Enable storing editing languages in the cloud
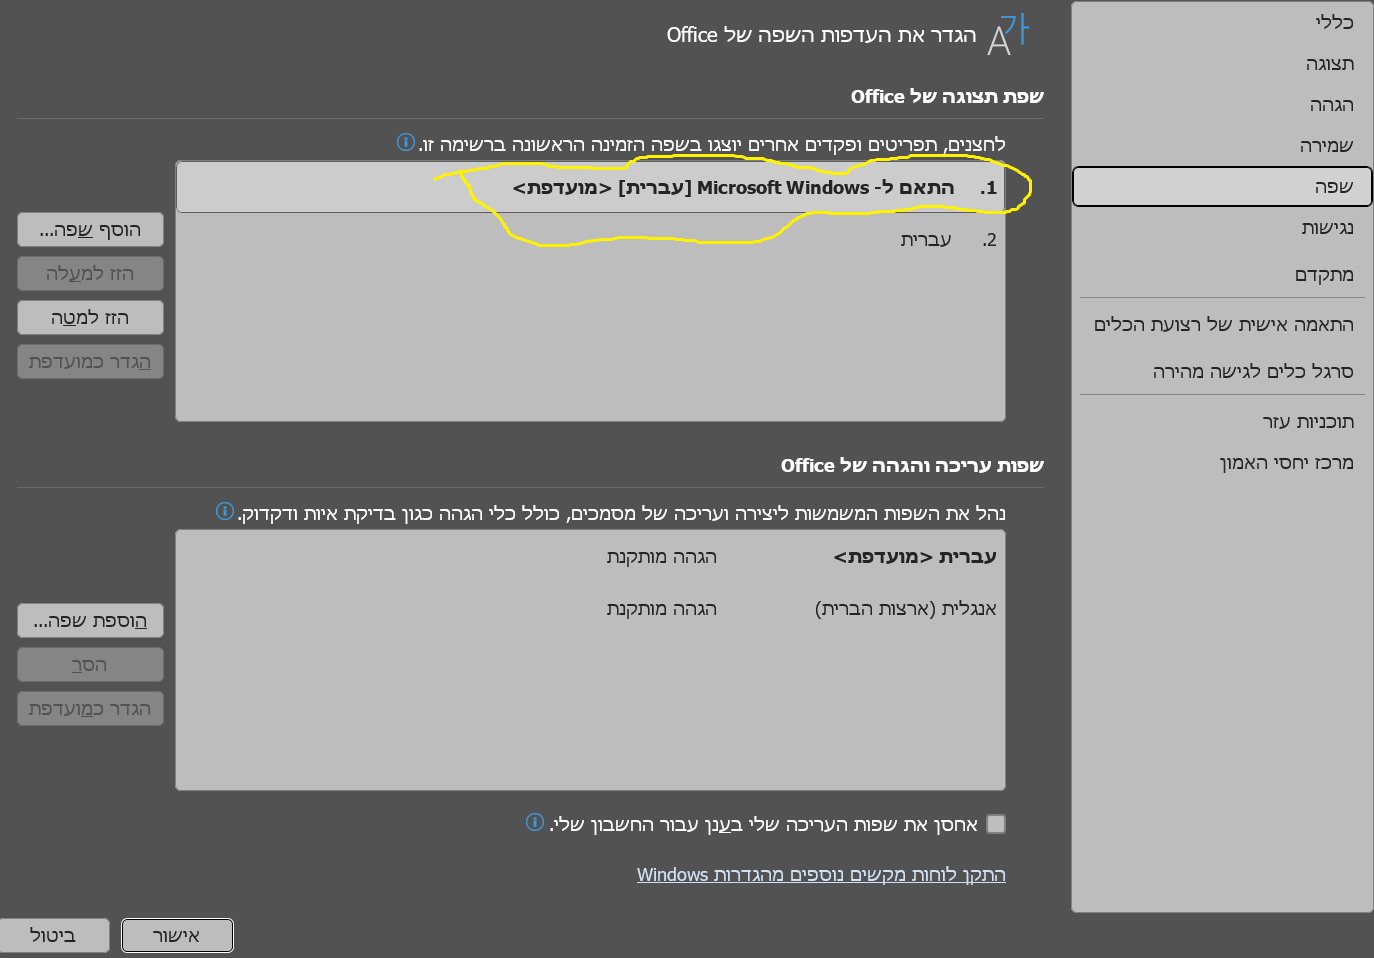This screenshot has width=1374, height=958. pos(996,823)
